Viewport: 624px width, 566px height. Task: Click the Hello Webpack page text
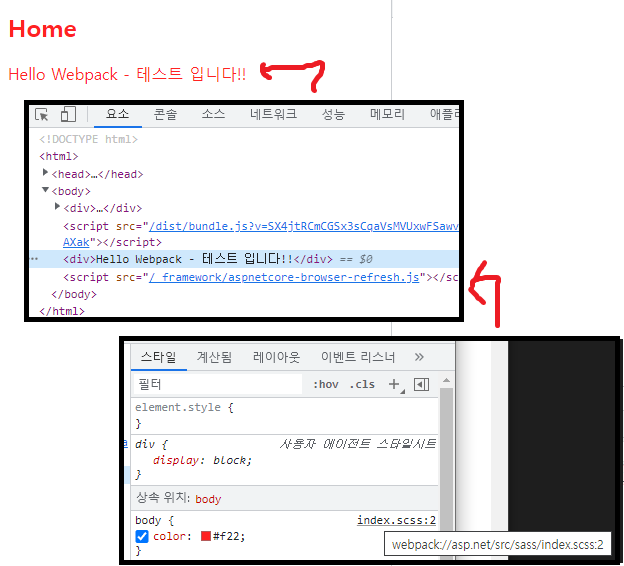point(127,74)
